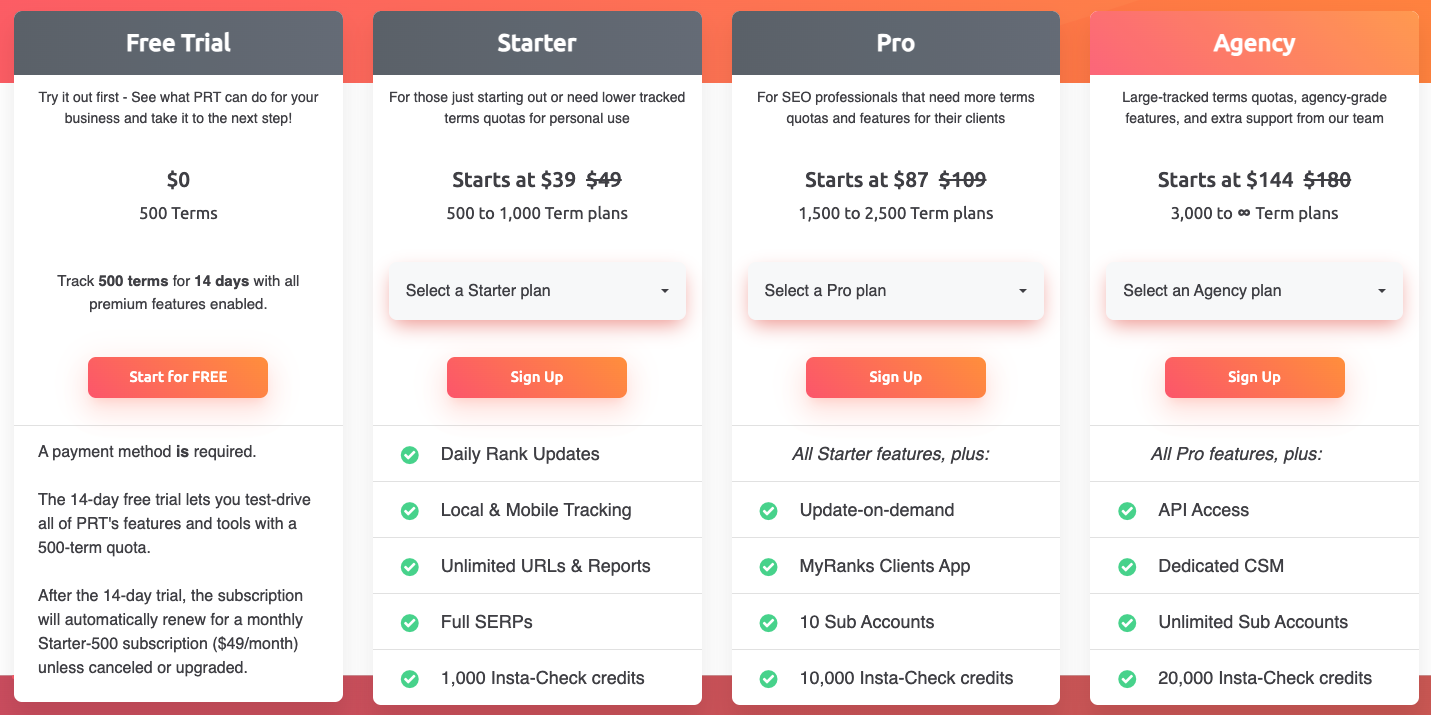Viewport: 1431px width, 715px height.
Task: Click the checkmark next to 20,000 Insta-Check credits
Action: point(1127,679)
